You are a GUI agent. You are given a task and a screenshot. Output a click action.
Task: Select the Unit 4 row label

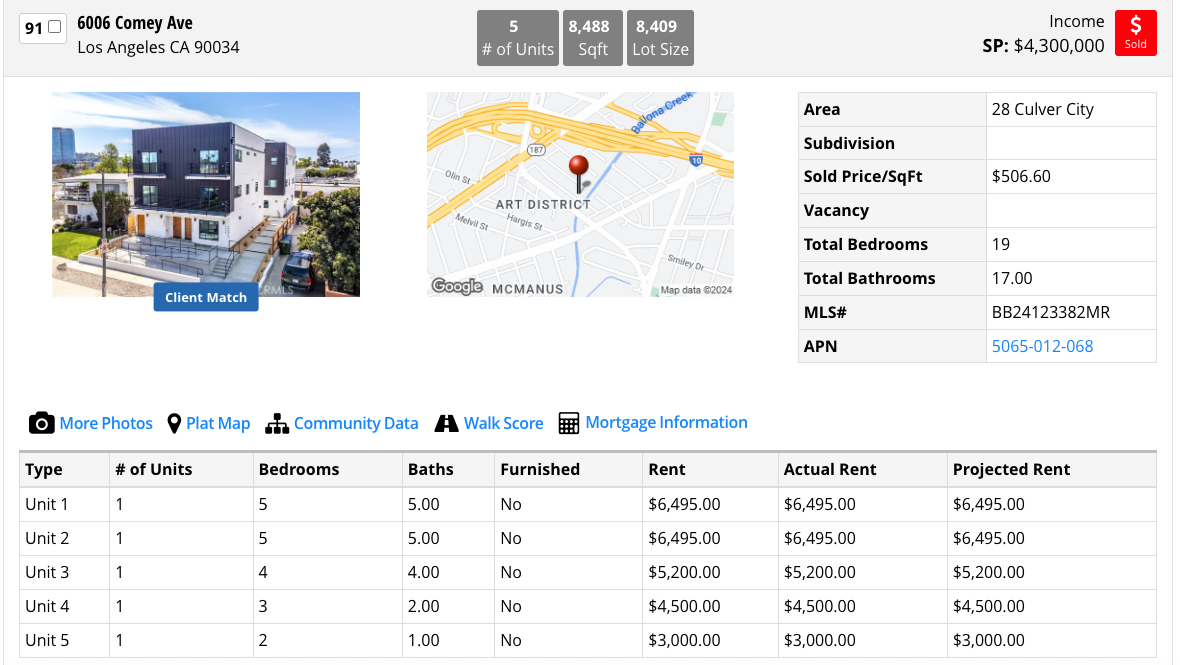tap(47, 606)
